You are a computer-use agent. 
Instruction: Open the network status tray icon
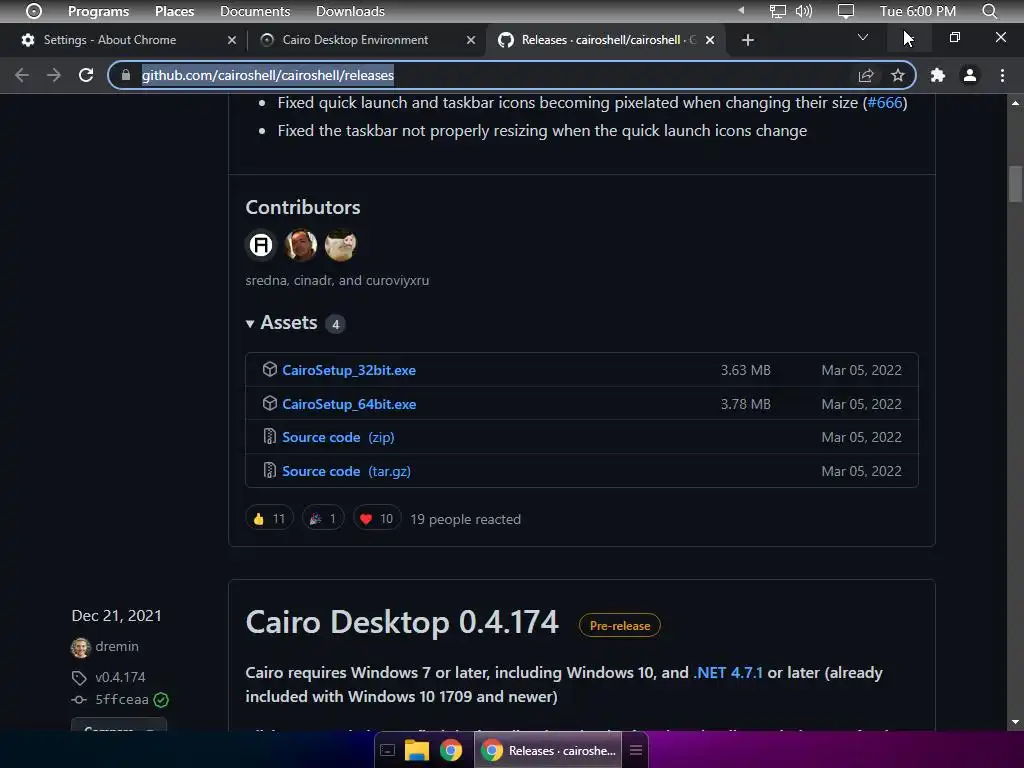click(x=777, y=11)
